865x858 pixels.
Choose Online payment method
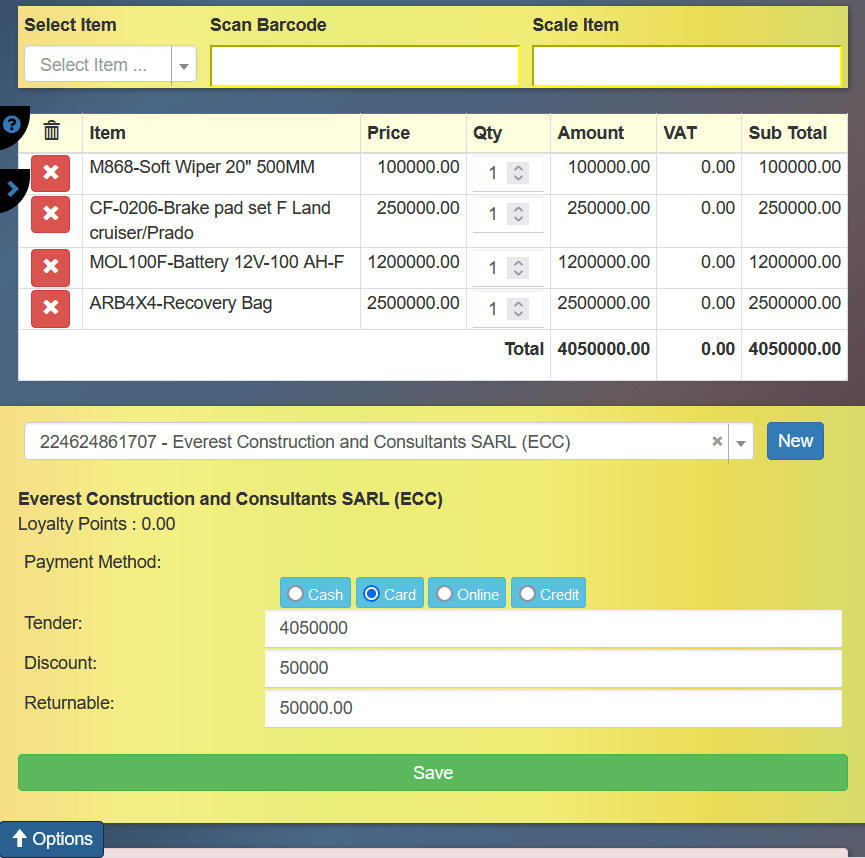point(466,594)
